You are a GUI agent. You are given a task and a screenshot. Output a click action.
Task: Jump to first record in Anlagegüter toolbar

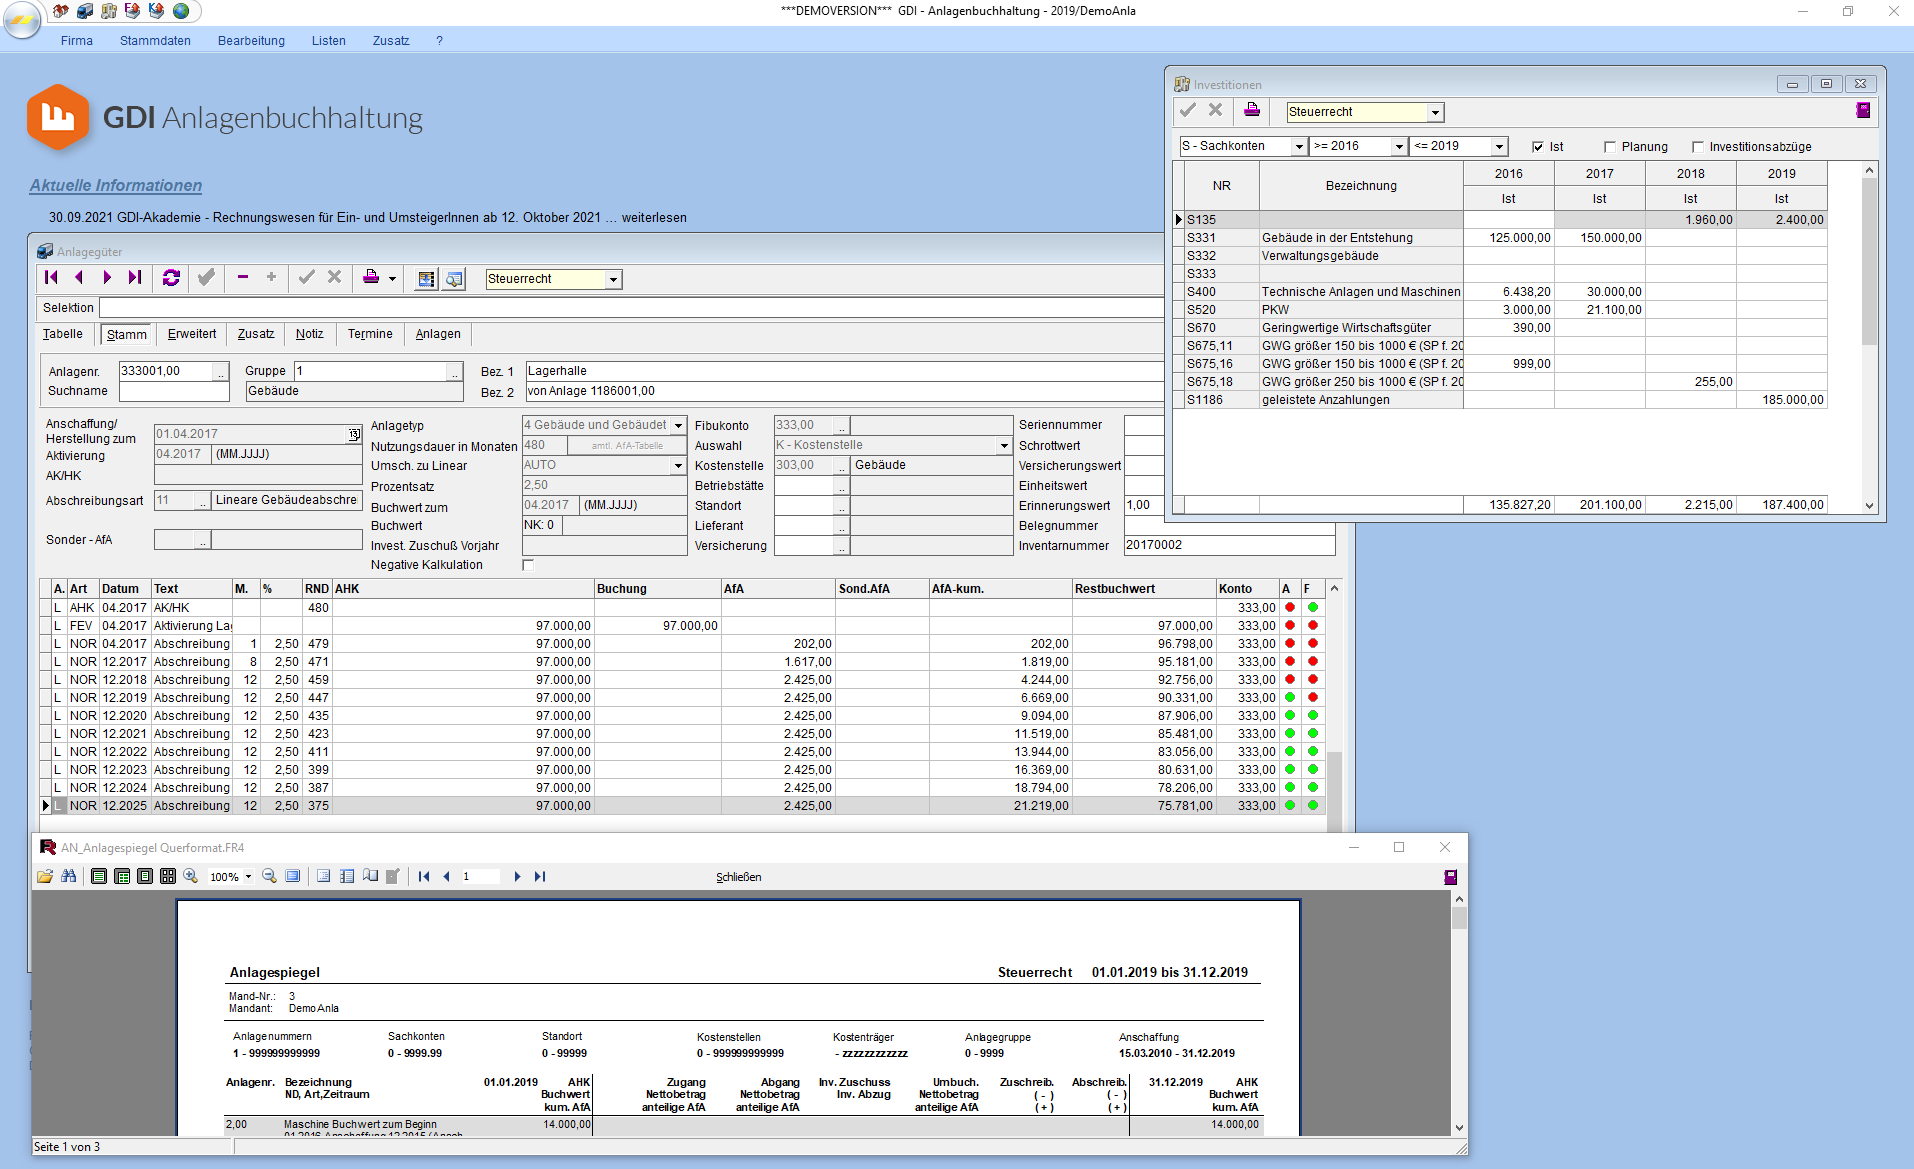tap(51, 278)
